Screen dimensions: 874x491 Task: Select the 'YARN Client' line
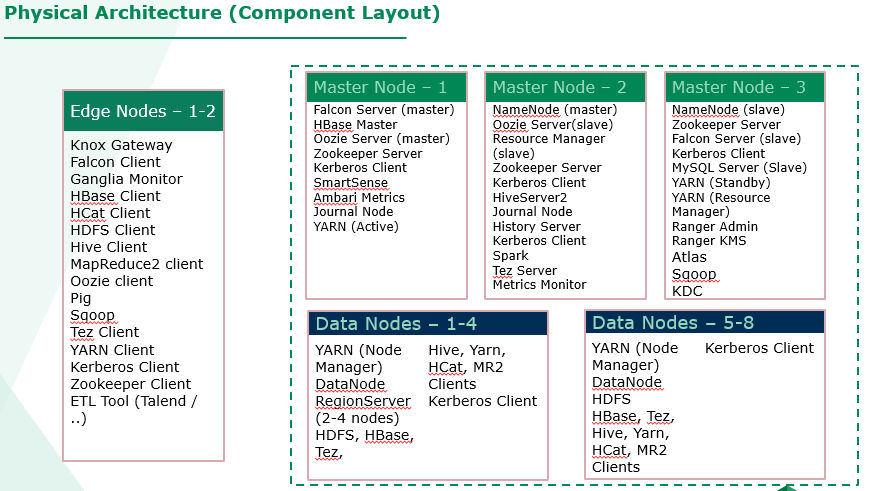pos(112,350)
